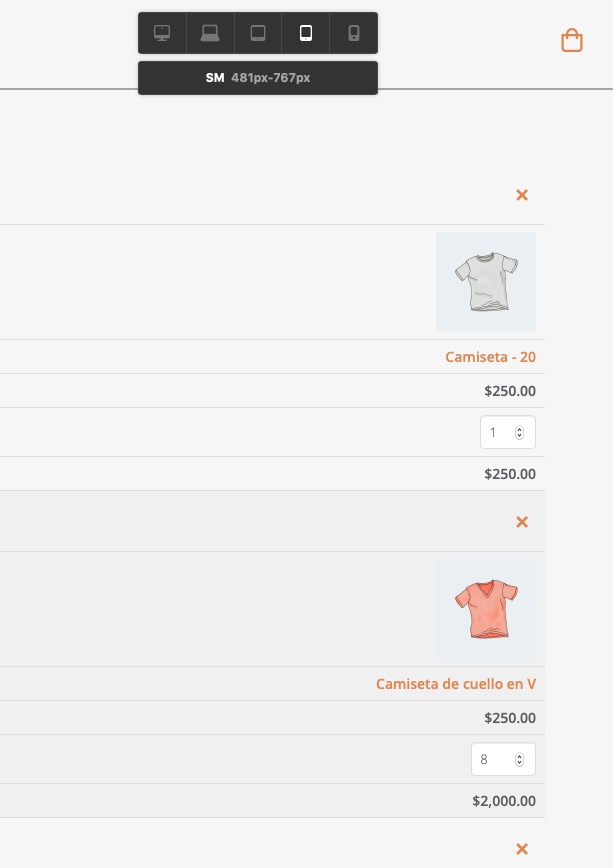Remove Camiseta - 20 with orange X
The height and width of the screenshot is (868, 613).
[522, 195]
